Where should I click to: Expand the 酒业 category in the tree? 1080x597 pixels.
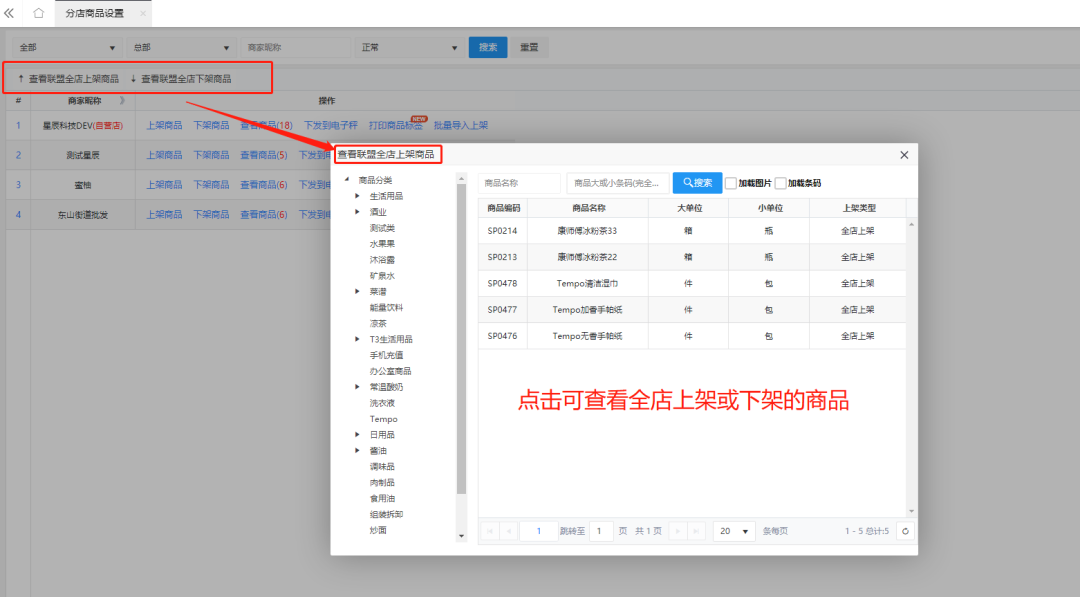click(358, 212)
